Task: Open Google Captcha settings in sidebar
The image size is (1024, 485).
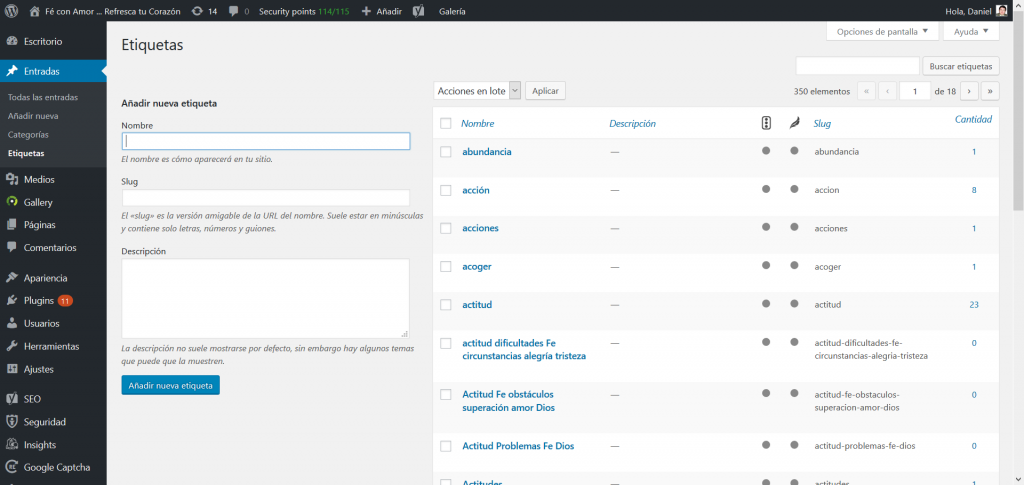Action: (56, 467)
